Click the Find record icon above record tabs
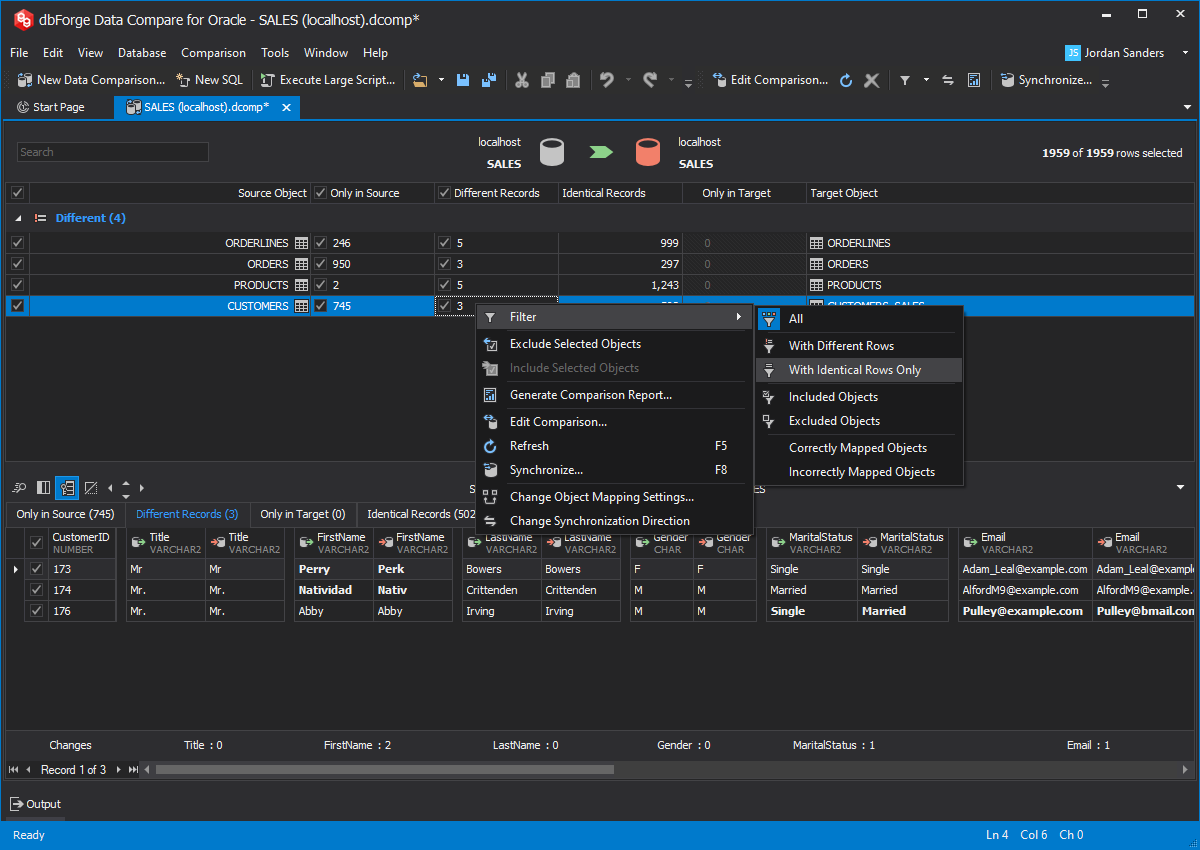Screen dimensions: 1200x850 (x=19, y=488)
